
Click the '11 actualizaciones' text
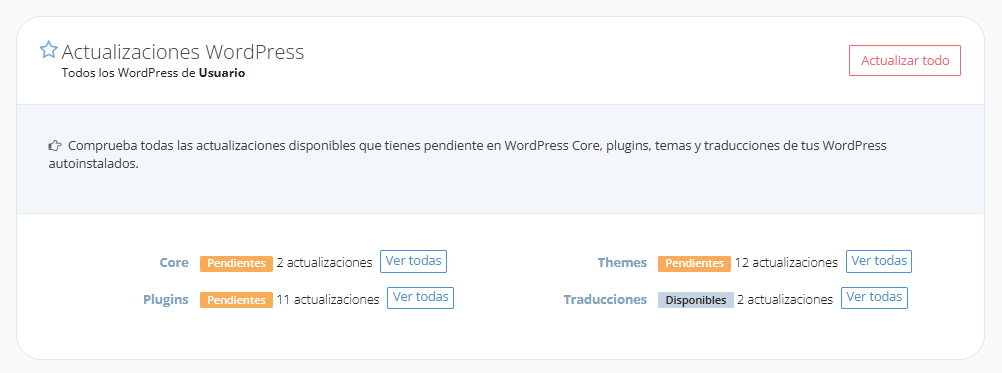(328, 300)
